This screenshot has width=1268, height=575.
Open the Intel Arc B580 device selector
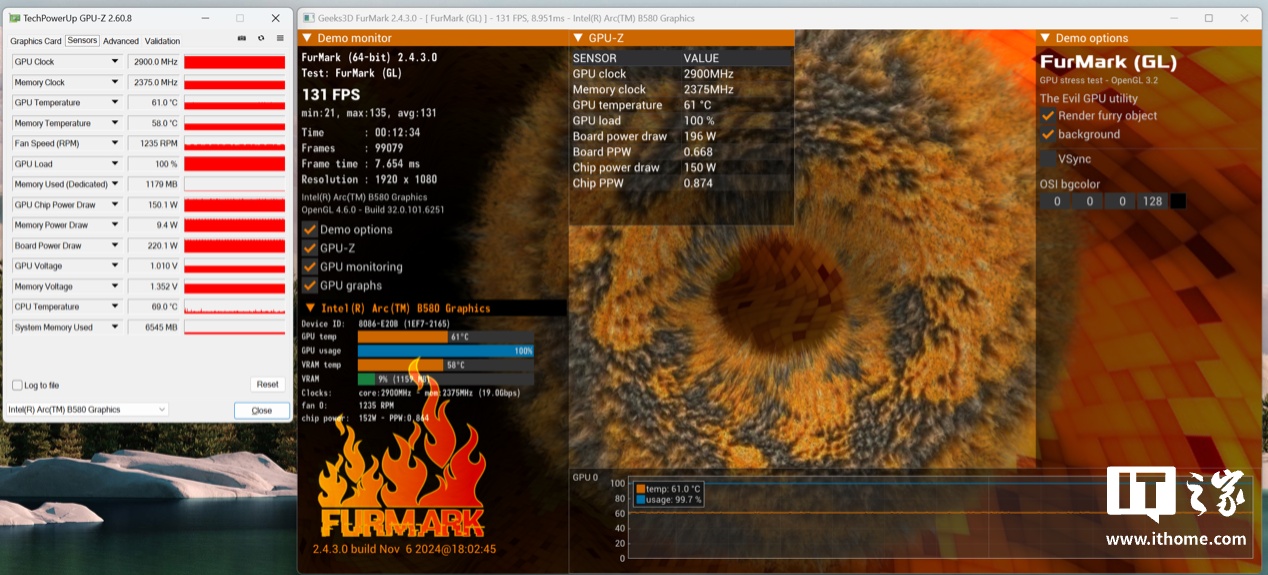point(87,410)
